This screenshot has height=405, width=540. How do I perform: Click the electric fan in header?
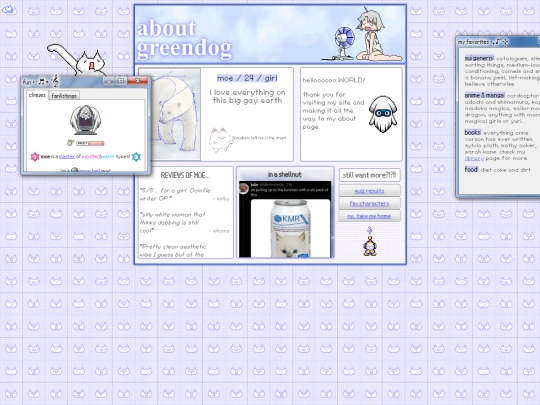click(342, 44)
